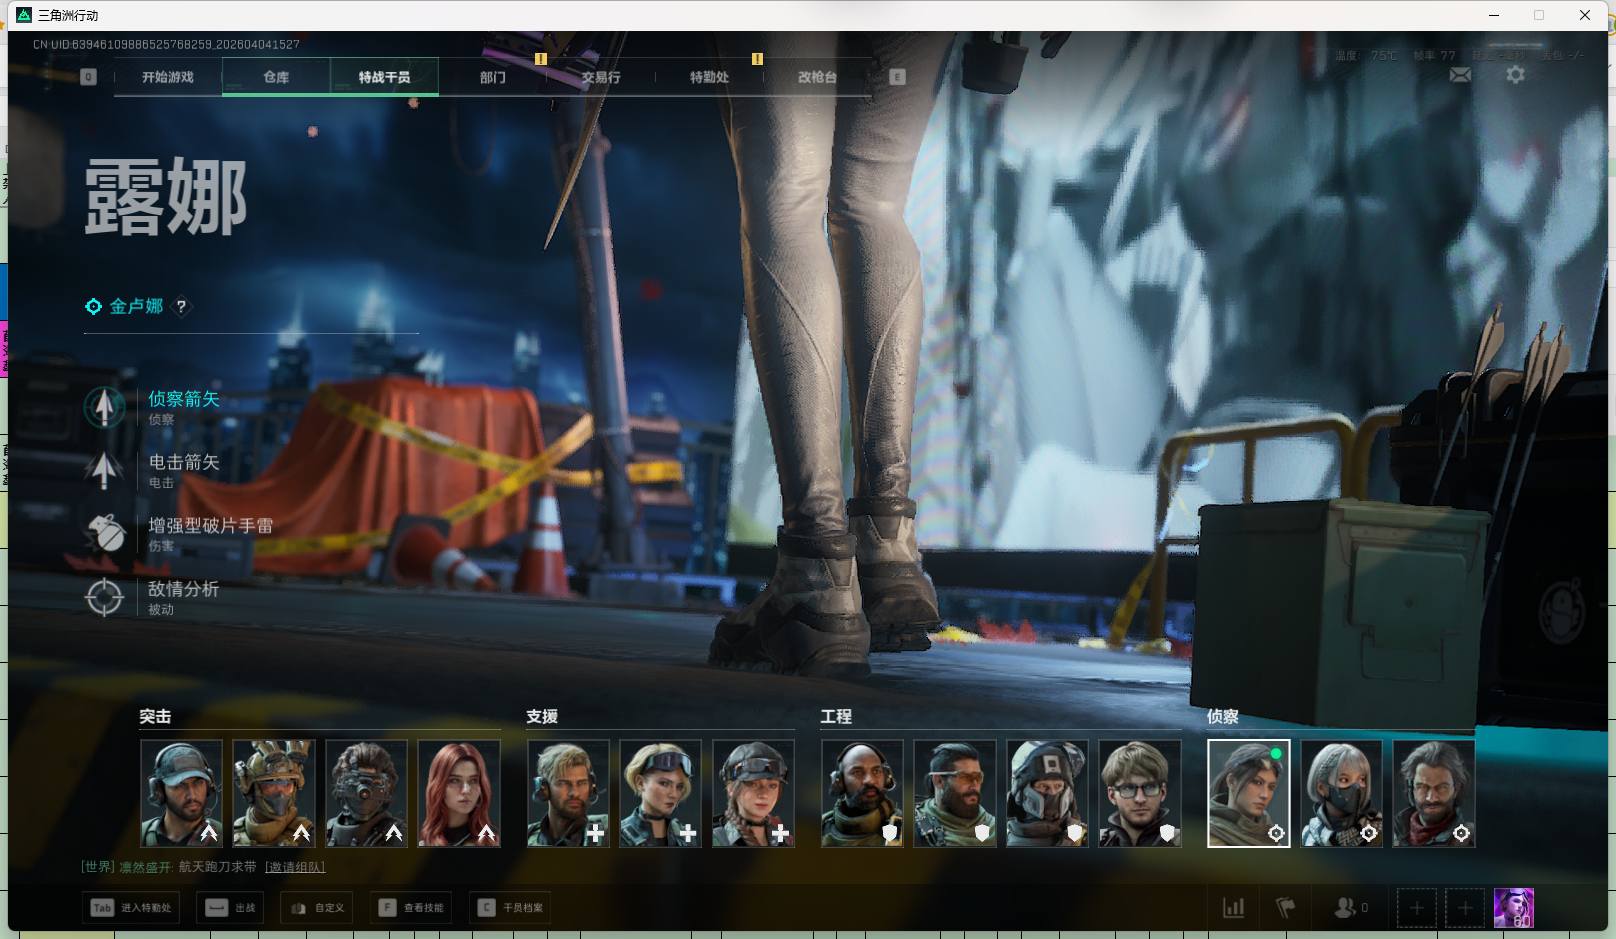Click the 三角洲行动 window title icon
1616x939 pixels.
24,15
